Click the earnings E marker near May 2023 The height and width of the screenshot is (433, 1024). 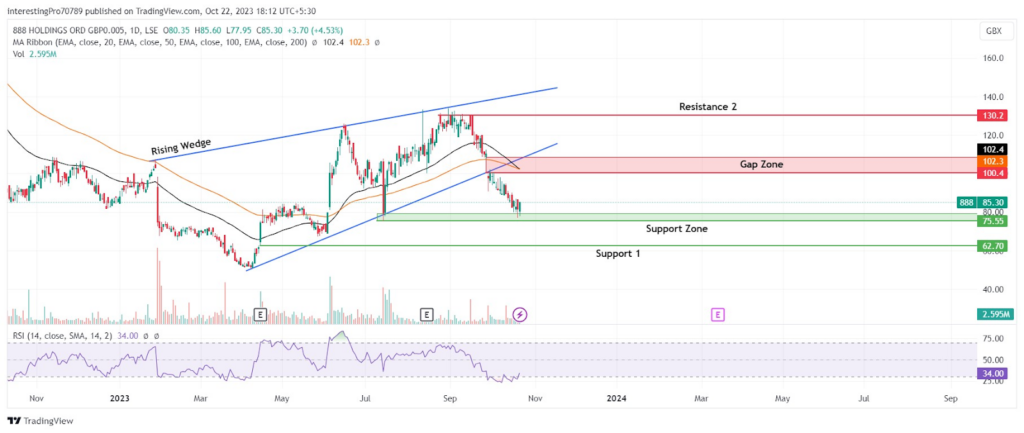tap(260, 315)
